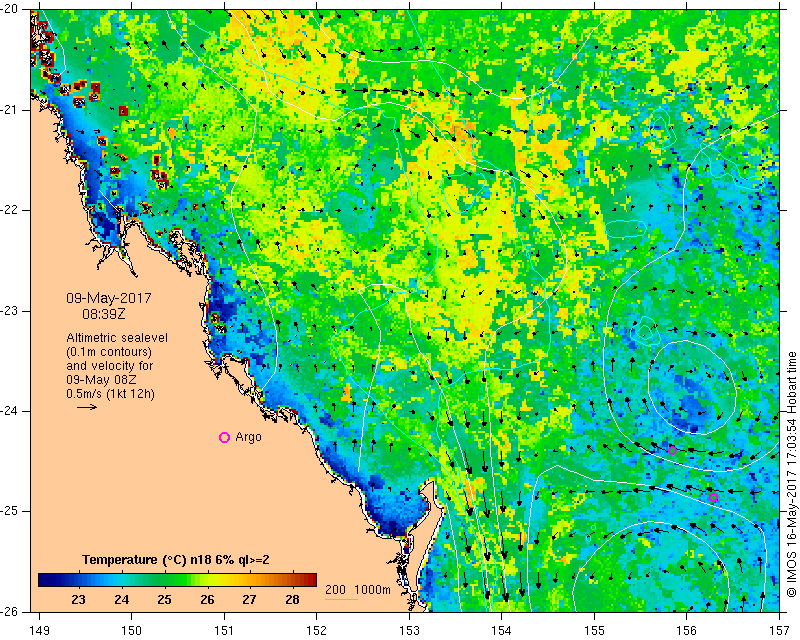This screenshot has width=800, height=640.
Task: Click the 'Argo' legend label
Action: pyautogui.click(x=248, y=437)
